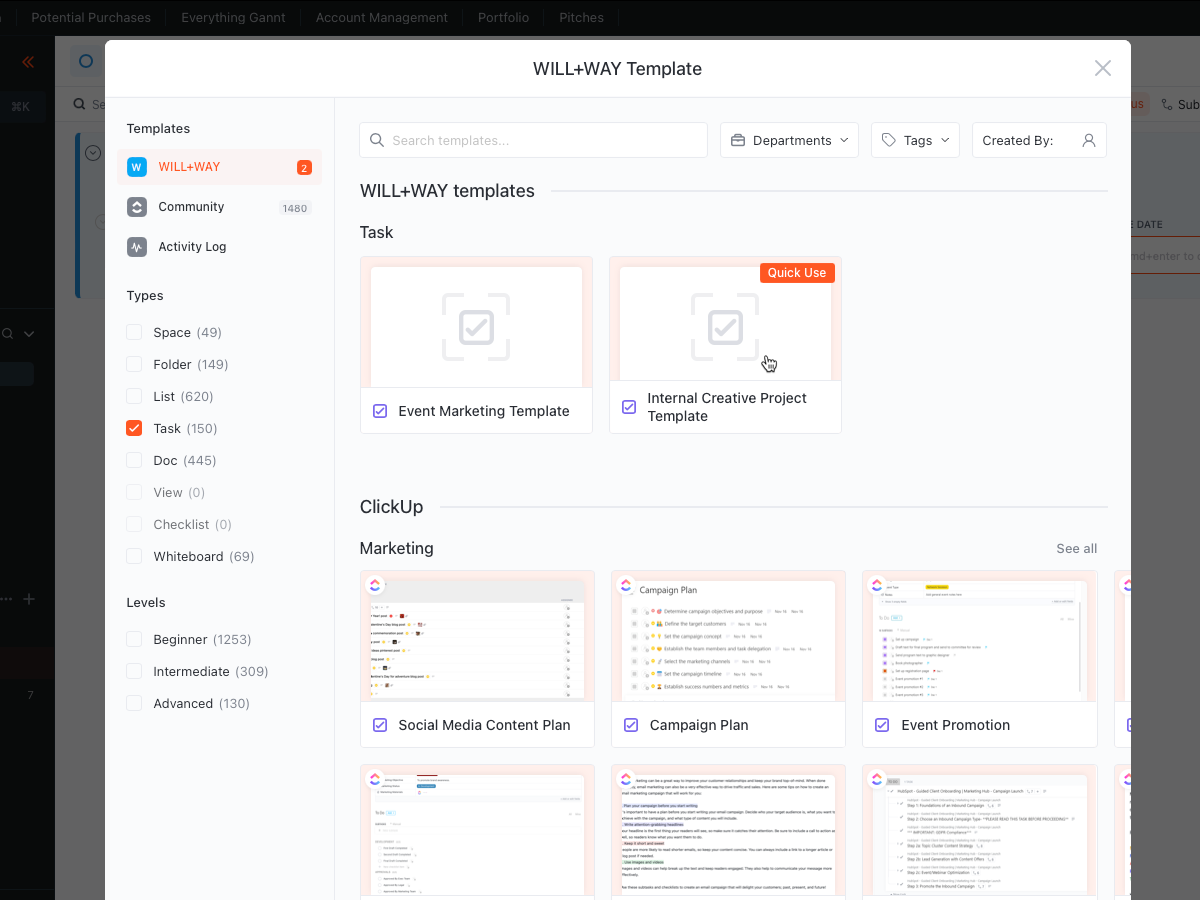Click the Search templates input field
1200x900 pixels.
(x=533, y=140)
